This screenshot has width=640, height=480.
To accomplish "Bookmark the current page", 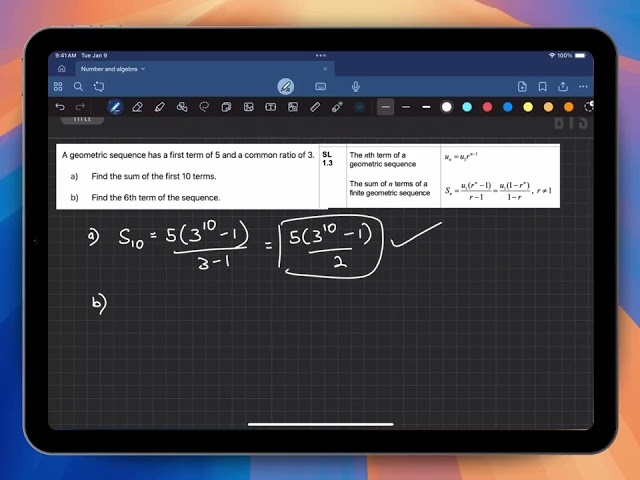I will click(542, 87).
